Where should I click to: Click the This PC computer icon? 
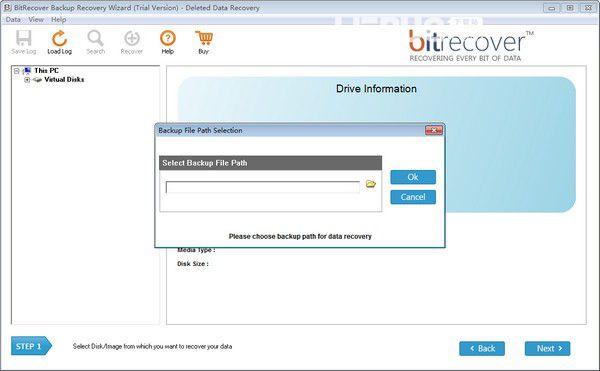27,70
